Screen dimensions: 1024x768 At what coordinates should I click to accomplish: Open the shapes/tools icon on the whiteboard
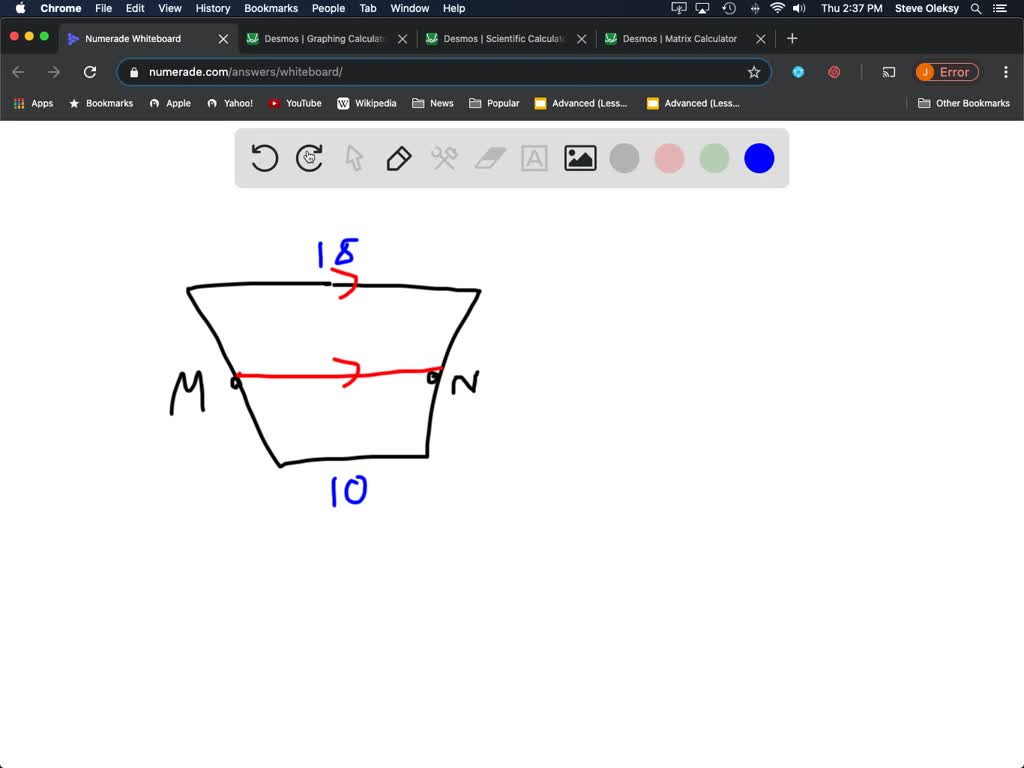(443, 158)
